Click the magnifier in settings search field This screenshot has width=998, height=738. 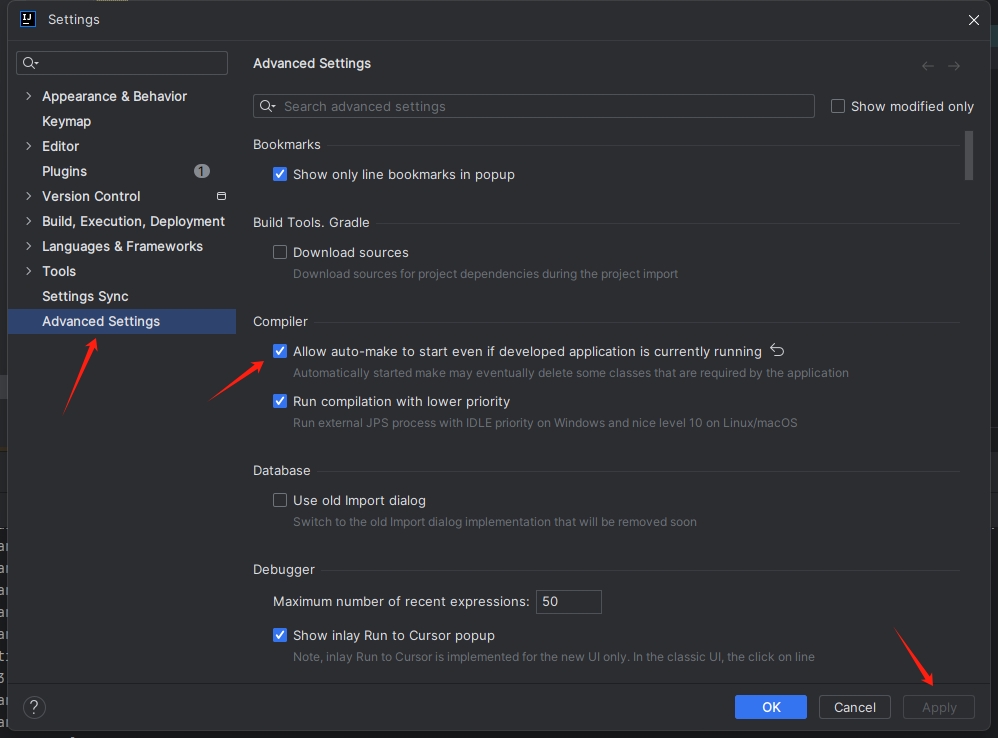coord(30,63)
